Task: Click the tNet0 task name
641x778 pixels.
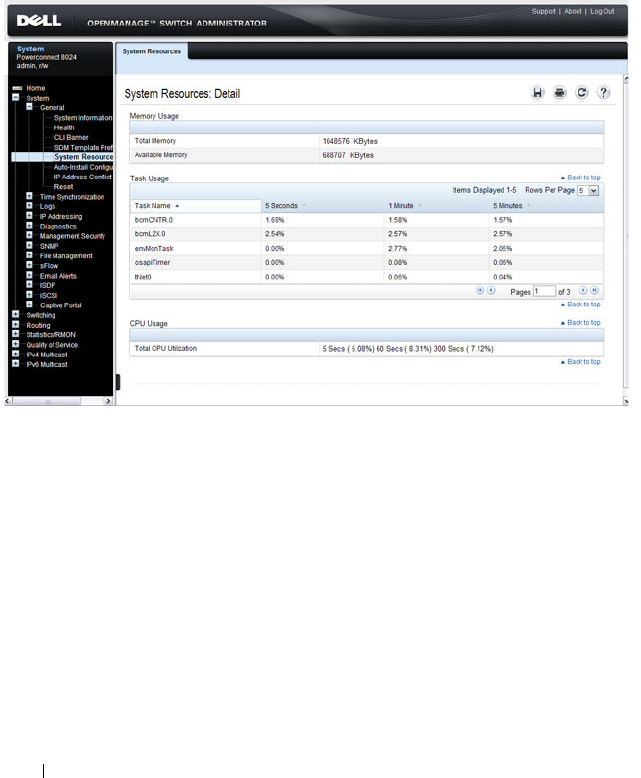Action: tap(143, 277)
